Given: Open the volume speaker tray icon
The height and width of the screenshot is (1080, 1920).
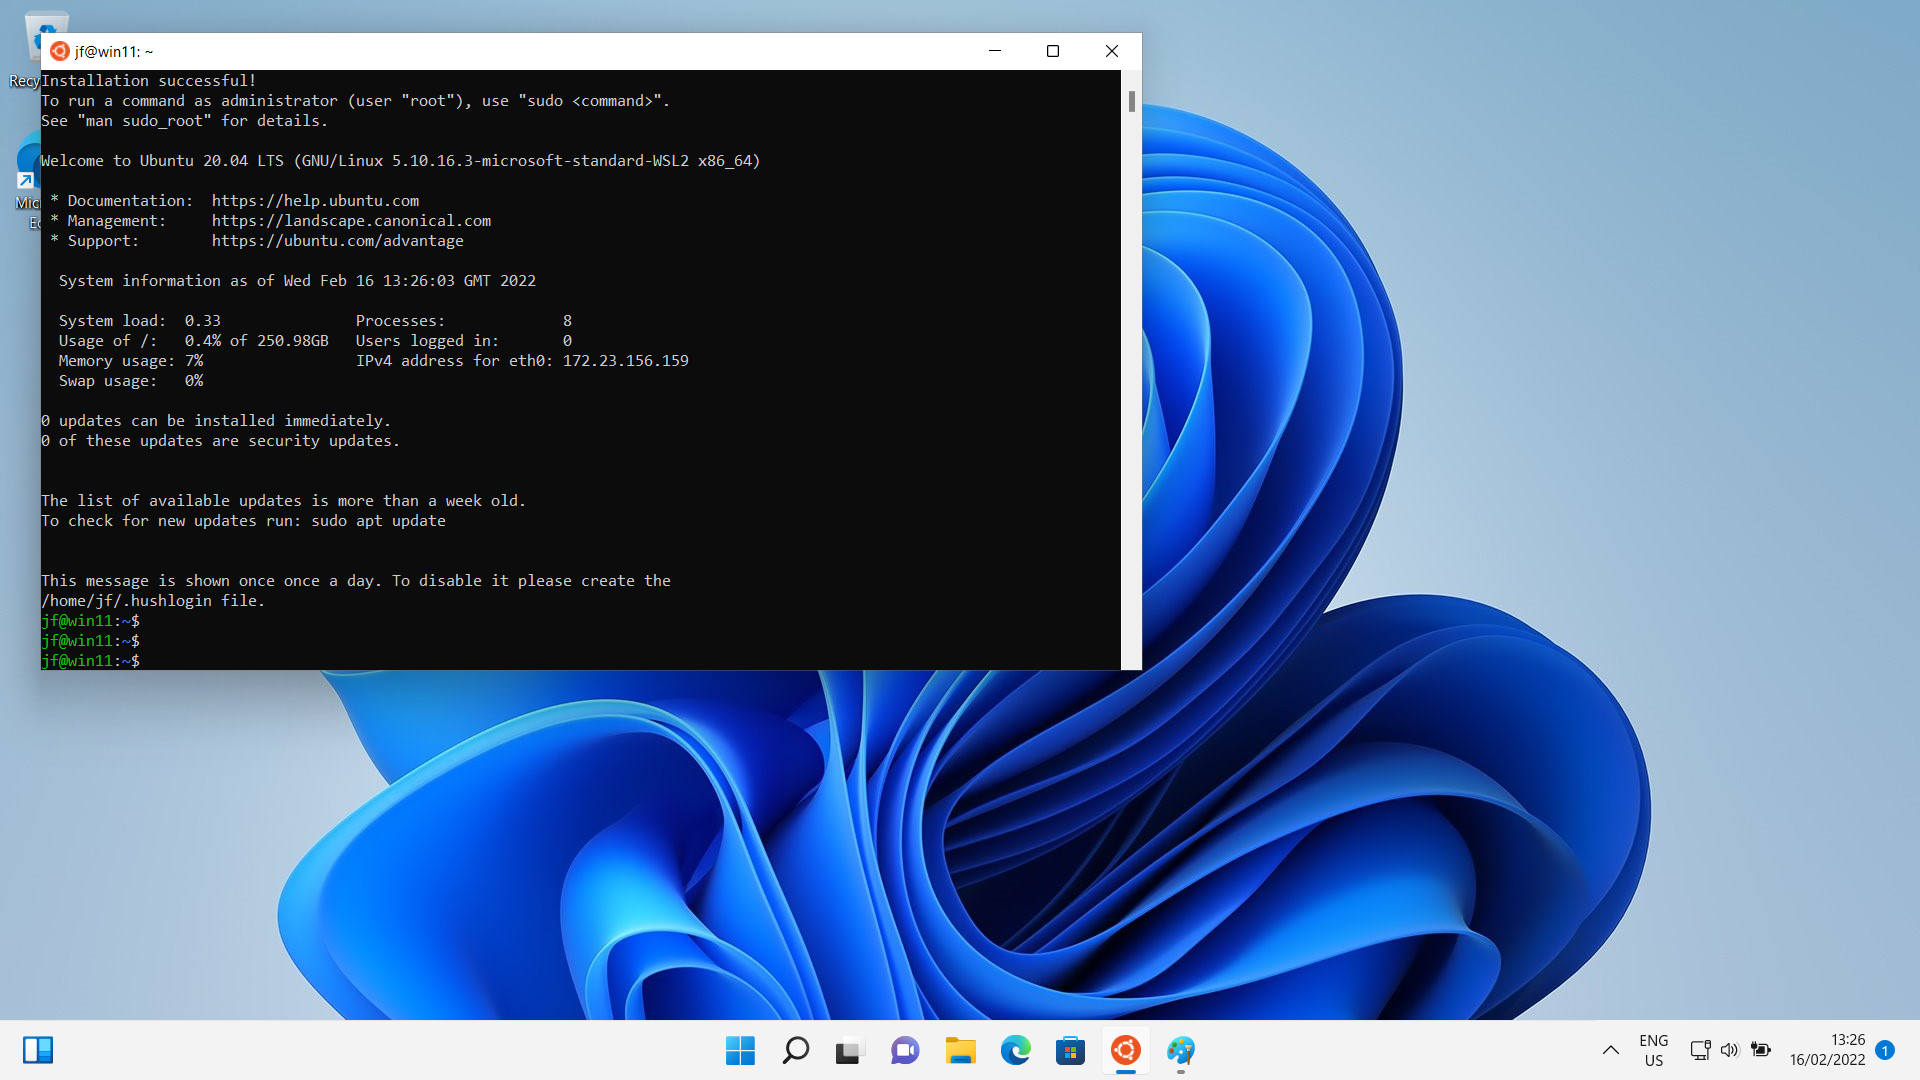Looking at the screenshot, I should coord(1730,1050).
